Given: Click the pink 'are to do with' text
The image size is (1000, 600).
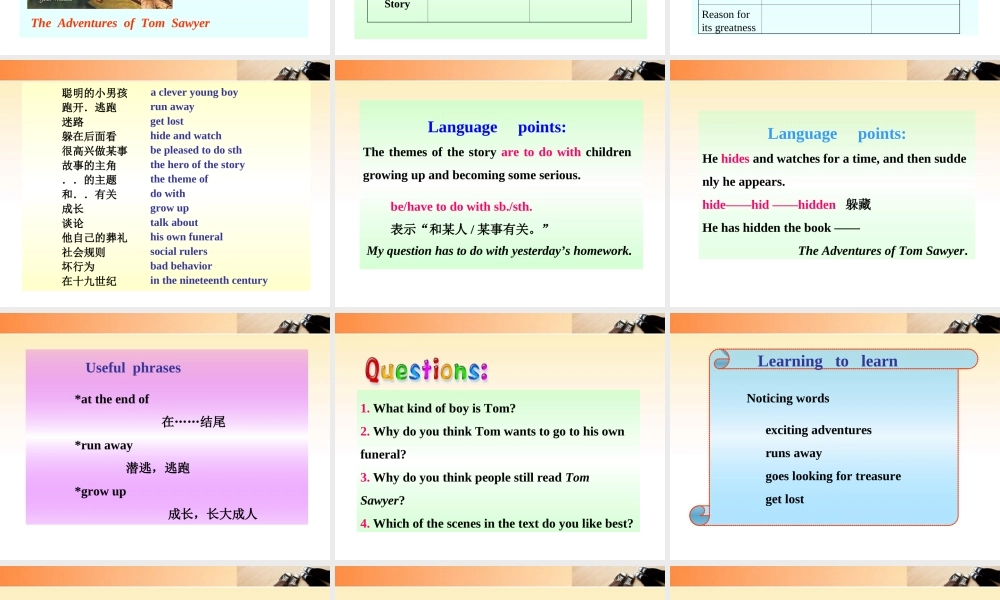Looking at the screenshot, I should [x=541, y=152].
